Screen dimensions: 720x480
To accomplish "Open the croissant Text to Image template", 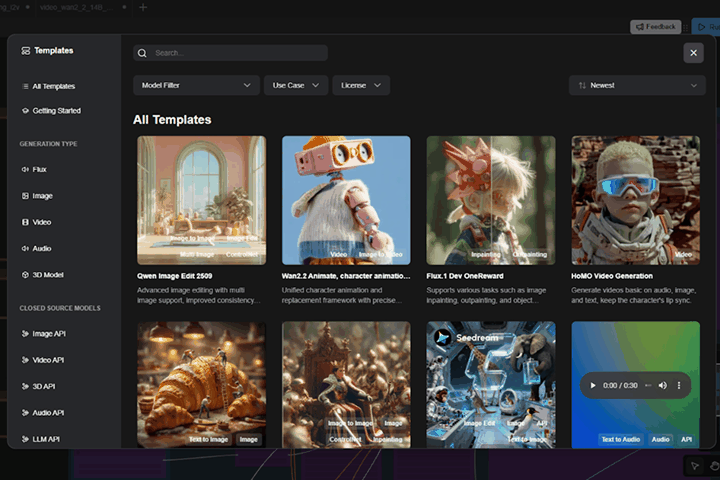I will tap(202, 384).
